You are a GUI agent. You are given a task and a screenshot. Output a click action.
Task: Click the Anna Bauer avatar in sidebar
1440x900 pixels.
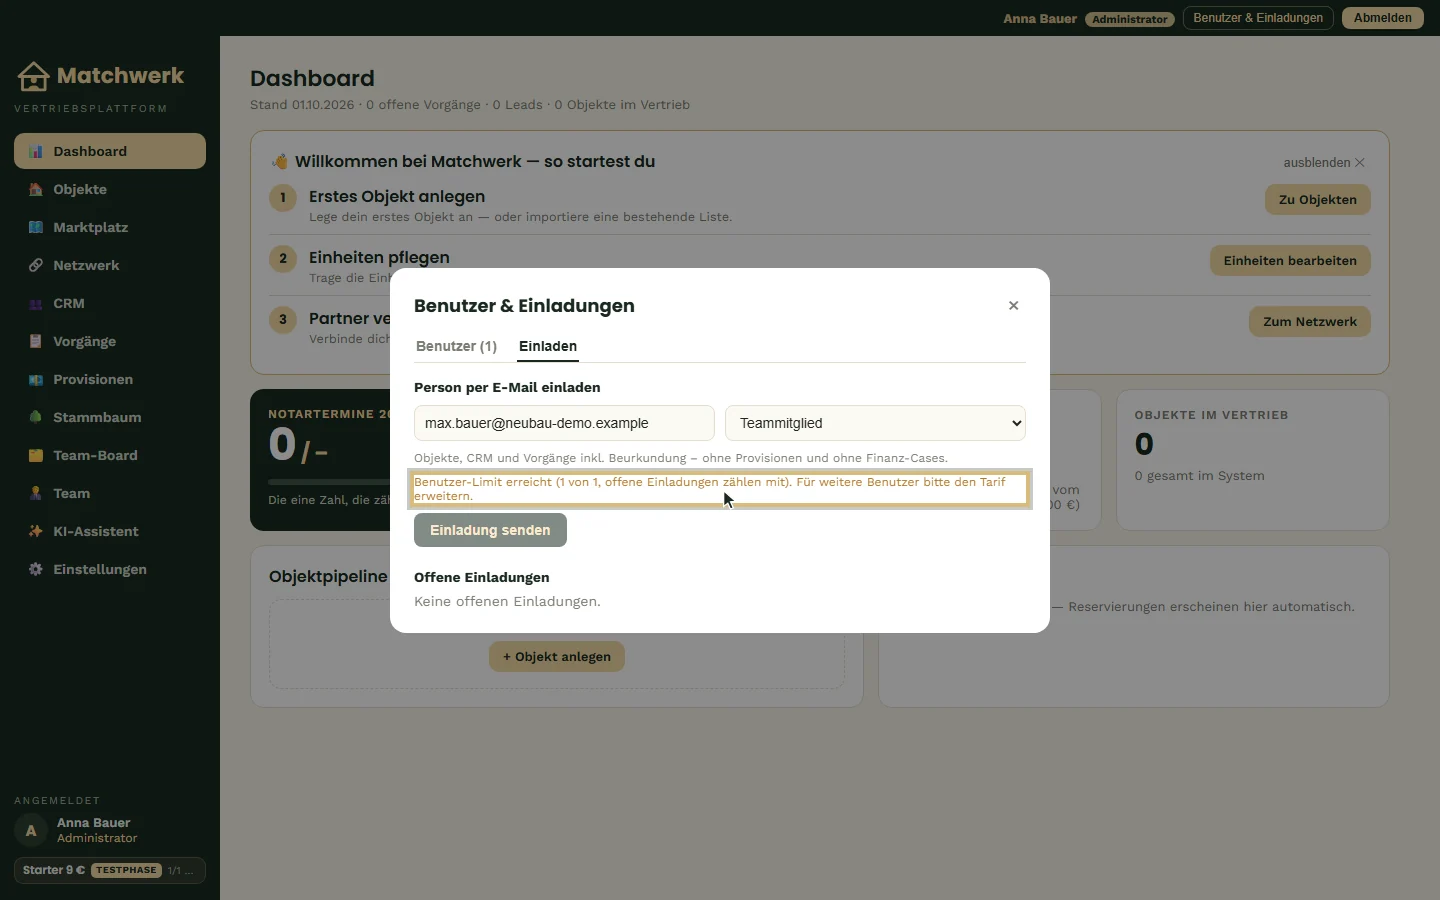tap(31, 830)
